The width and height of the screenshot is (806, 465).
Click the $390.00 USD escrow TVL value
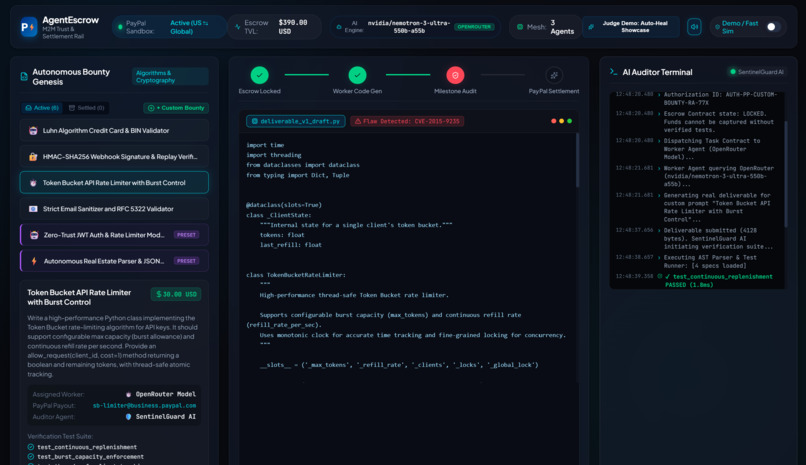pyautogui.click(x=293, y=27)
